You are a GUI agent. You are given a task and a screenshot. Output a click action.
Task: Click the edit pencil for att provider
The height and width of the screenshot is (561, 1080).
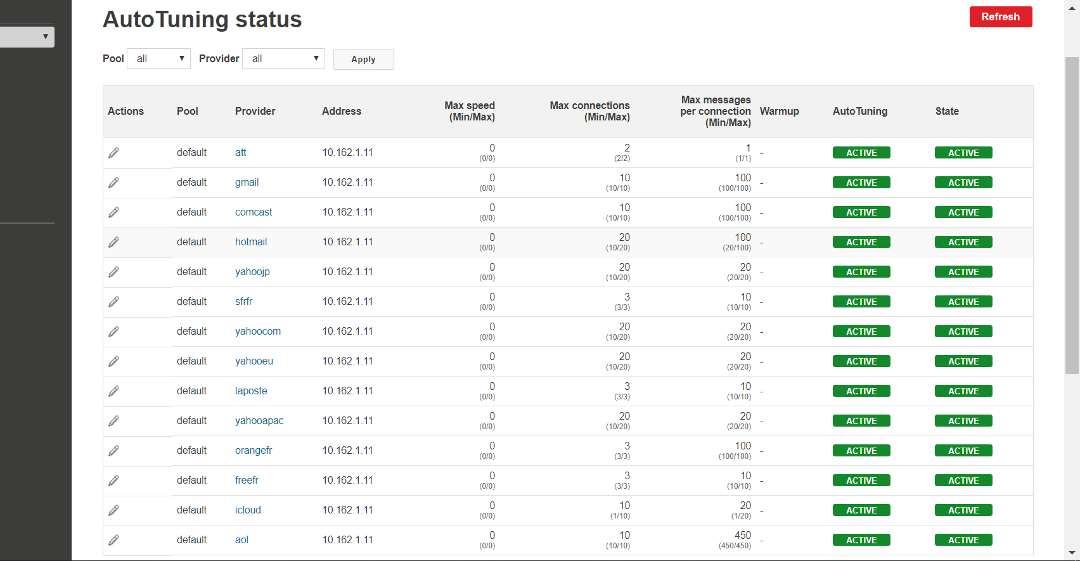pyautogui.click(x=114, y=153)
